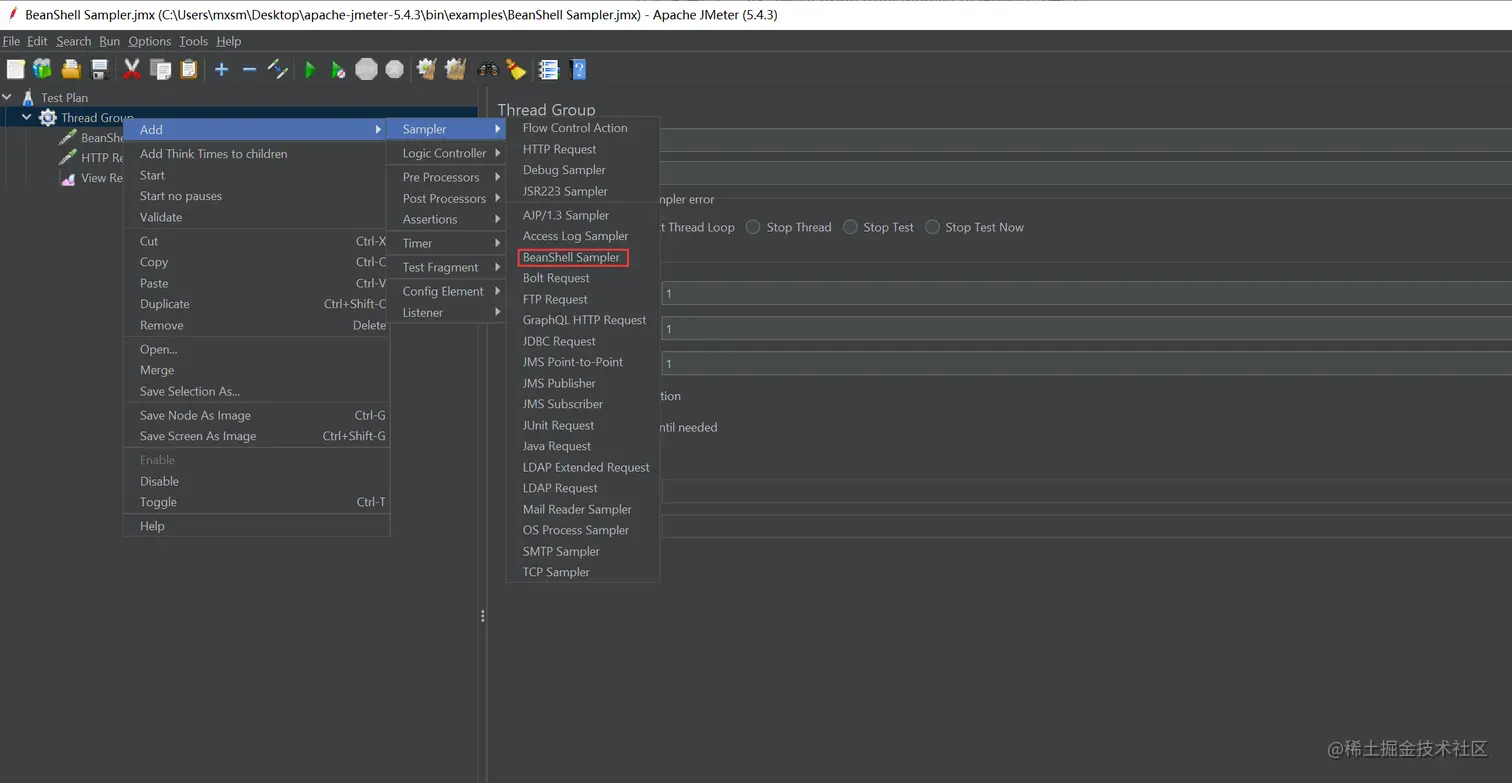Save the test plan with floppy icon
The image size is (1512, 783).
(99, 69)
